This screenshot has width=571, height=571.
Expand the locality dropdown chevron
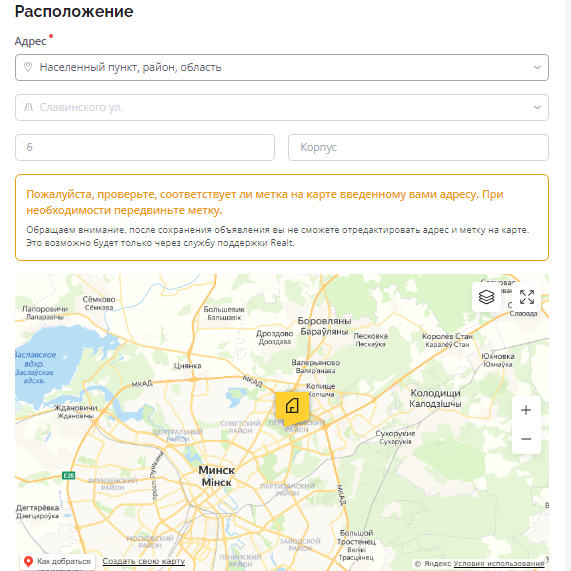point(537,67)
